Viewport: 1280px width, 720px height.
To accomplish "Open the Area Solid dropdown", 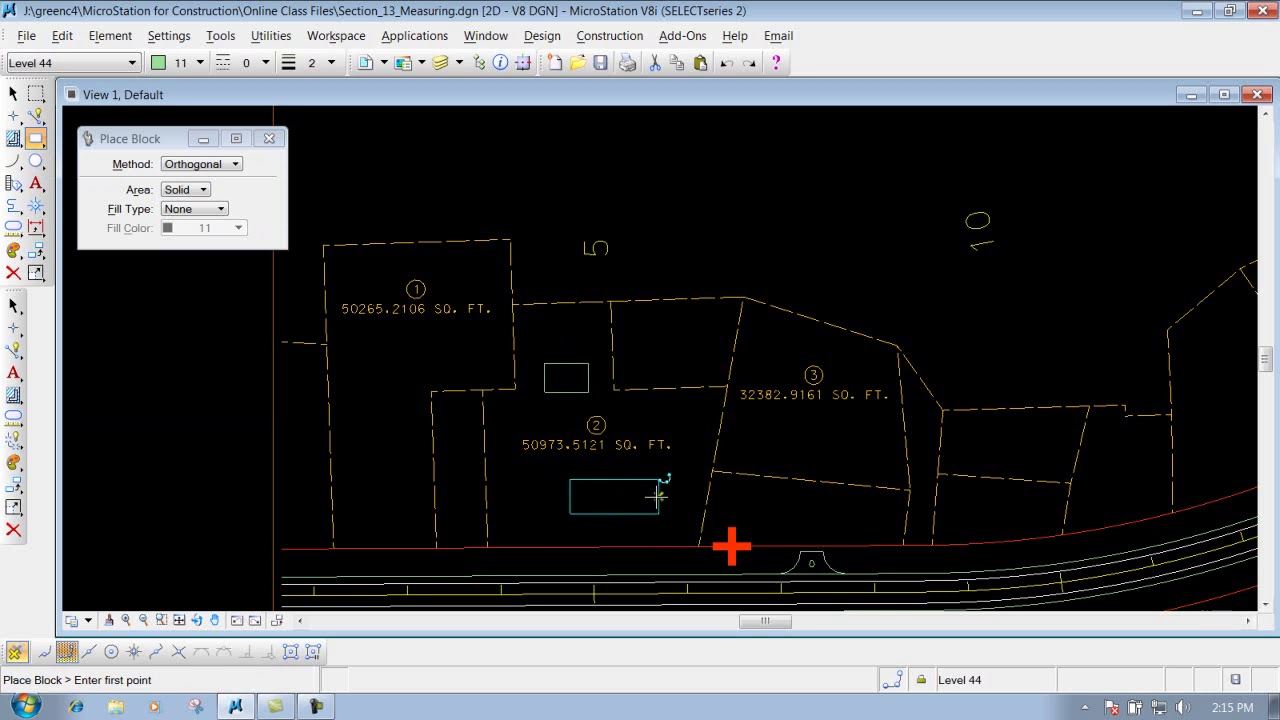I will coord(185,190).
